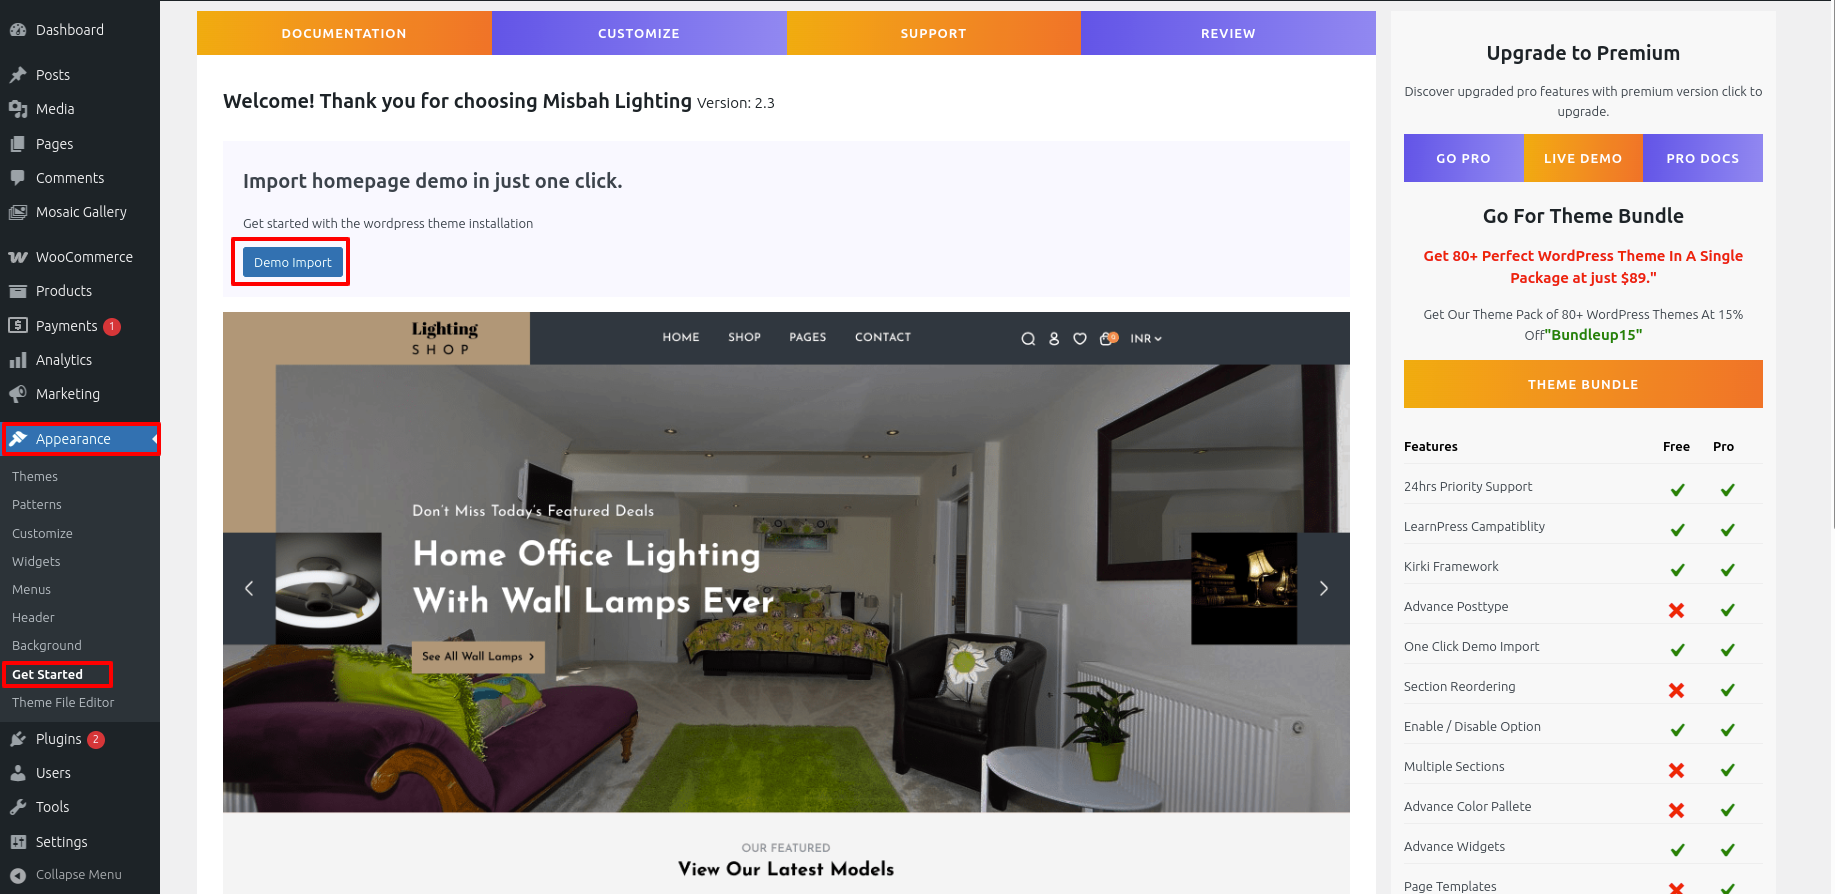Click the Go Pro button

pyautogui.click(x=1463, y=158)
